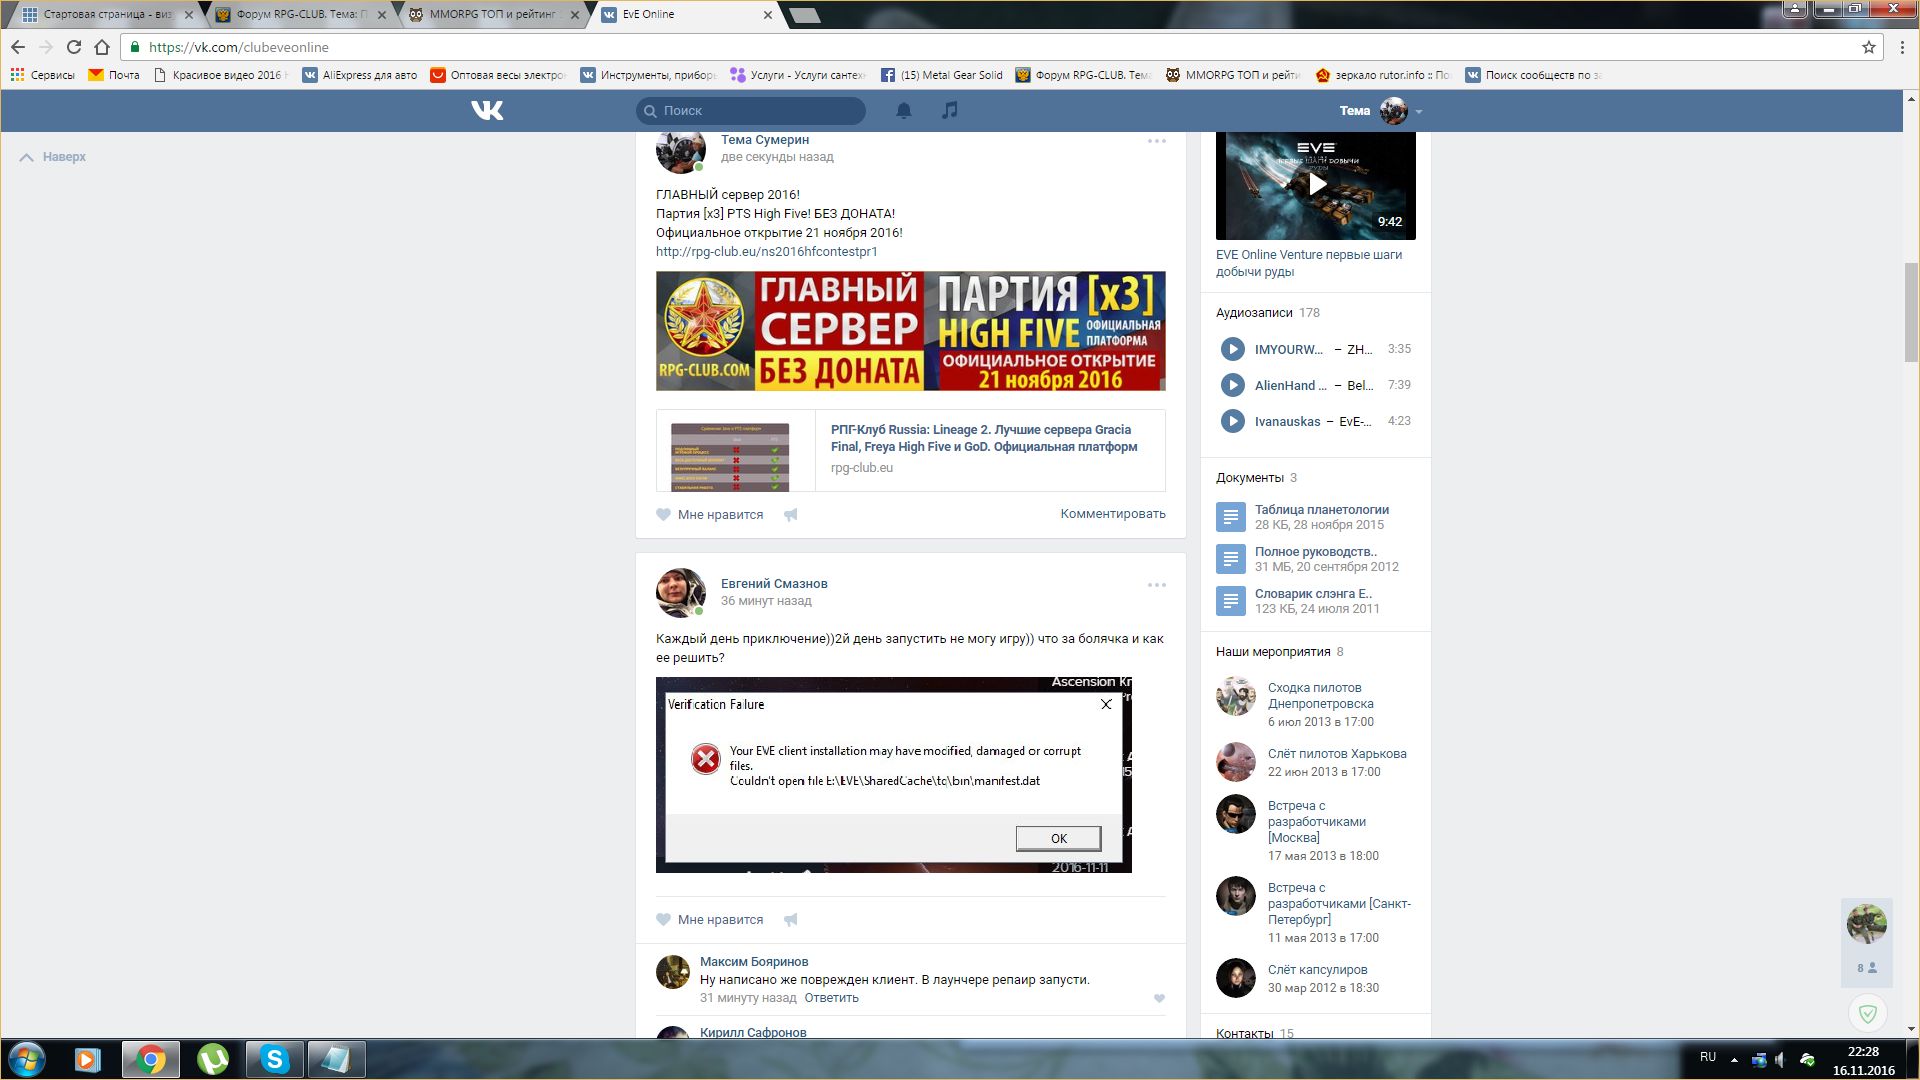
Task: Open Слёт пилотов Харькова event
Action: [1337, 753]
